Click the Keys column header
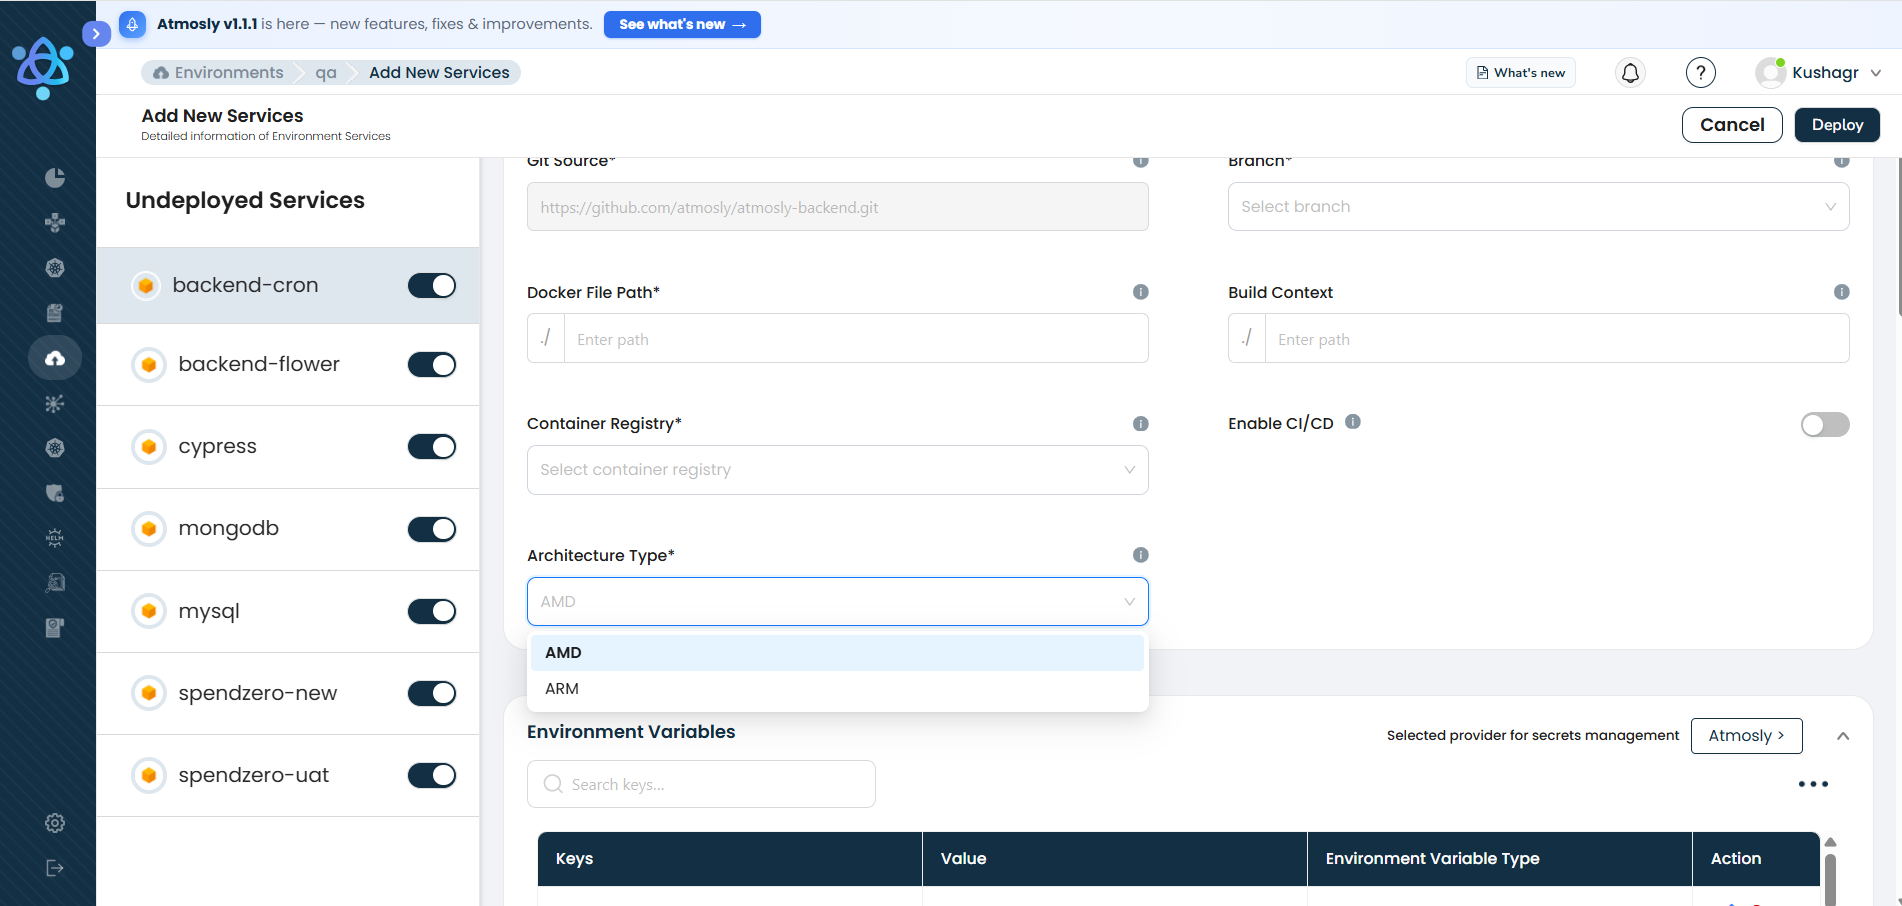This screenshot has height=906, width=1902. [730, 859]
